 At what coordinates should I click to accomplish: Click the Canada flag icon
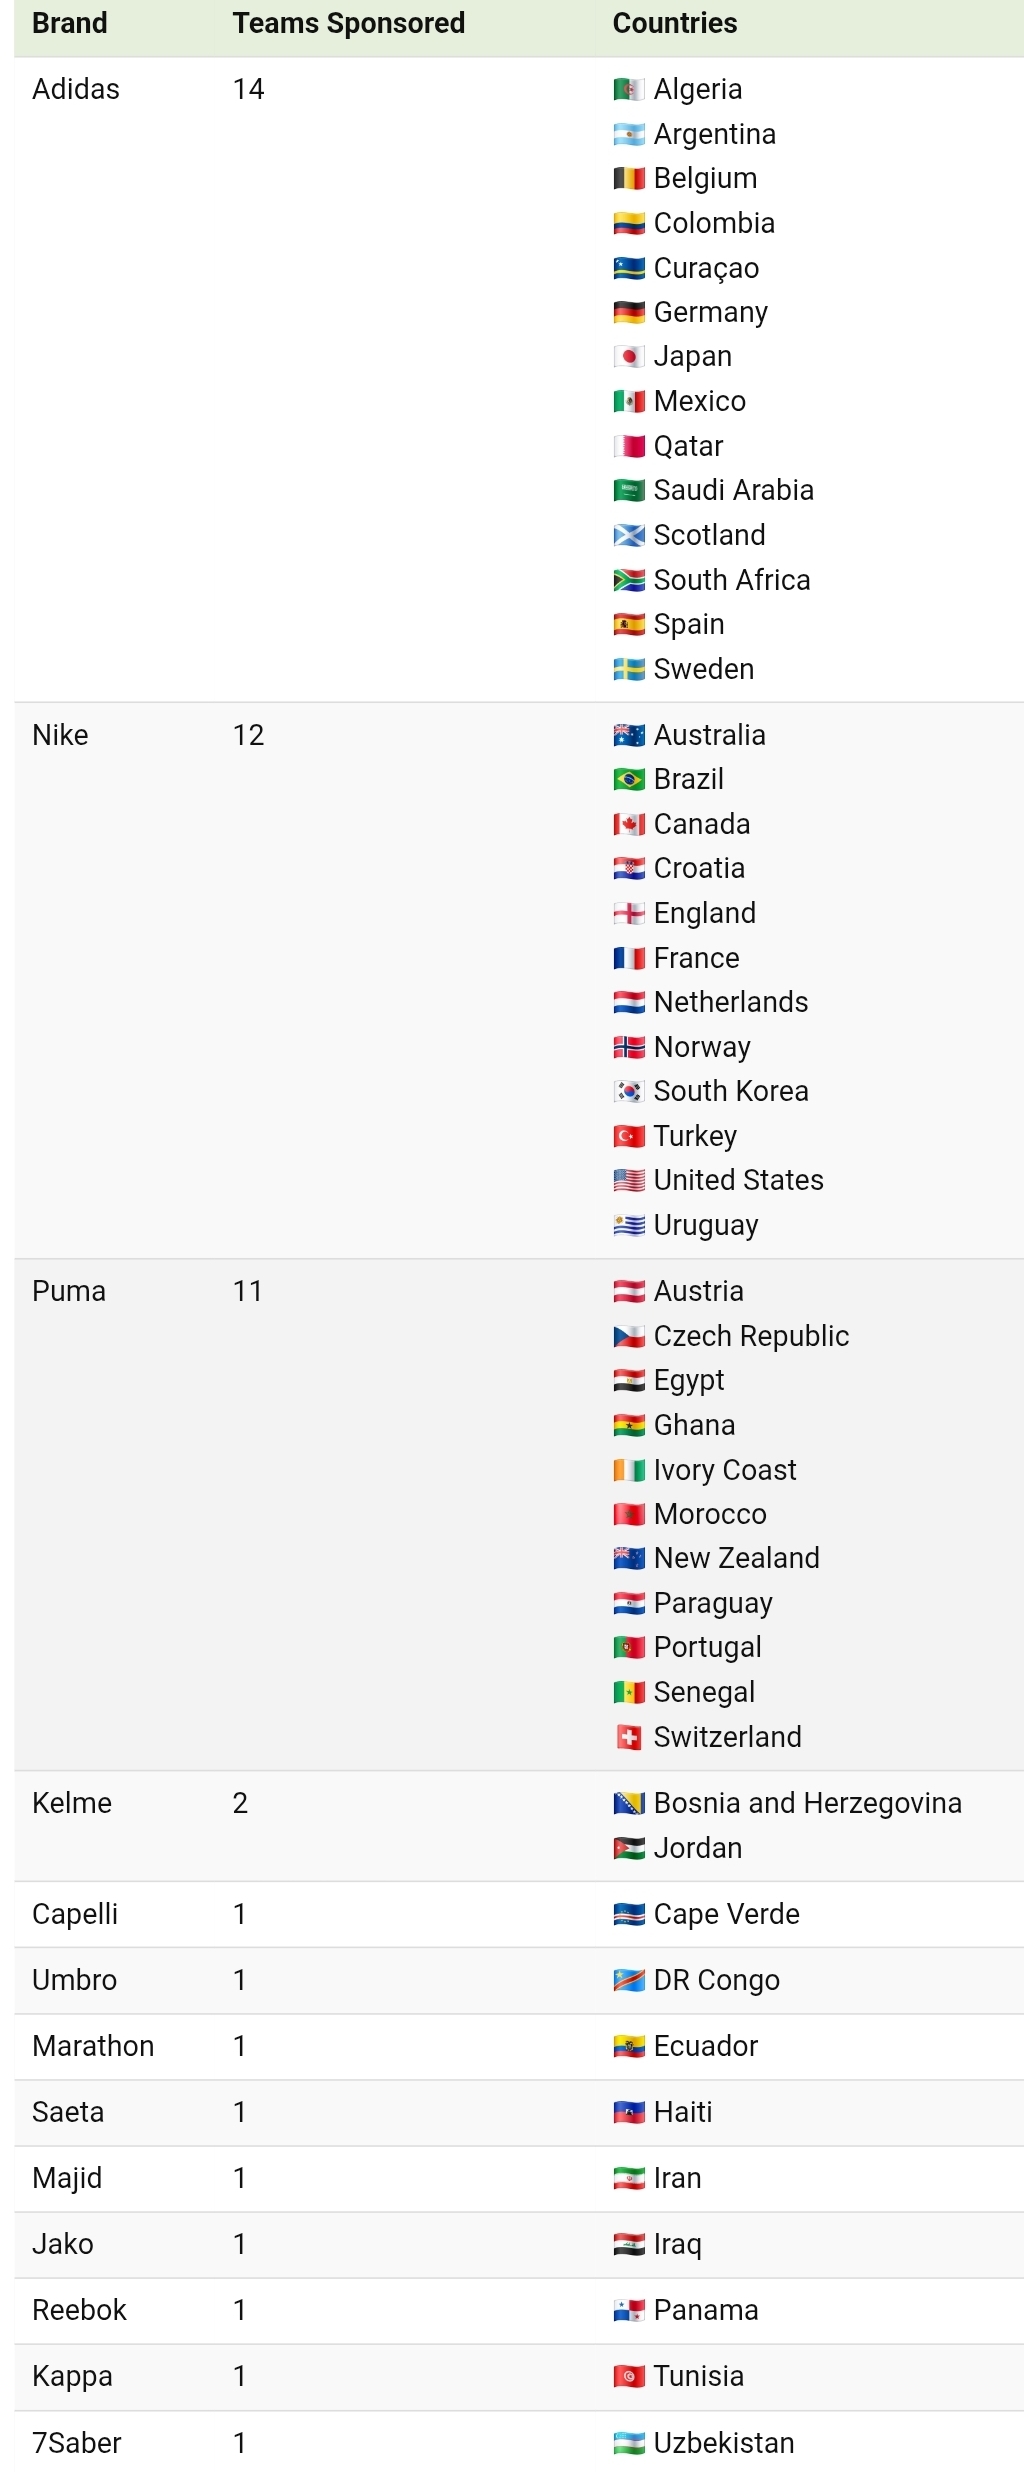[x=628, y=825]
